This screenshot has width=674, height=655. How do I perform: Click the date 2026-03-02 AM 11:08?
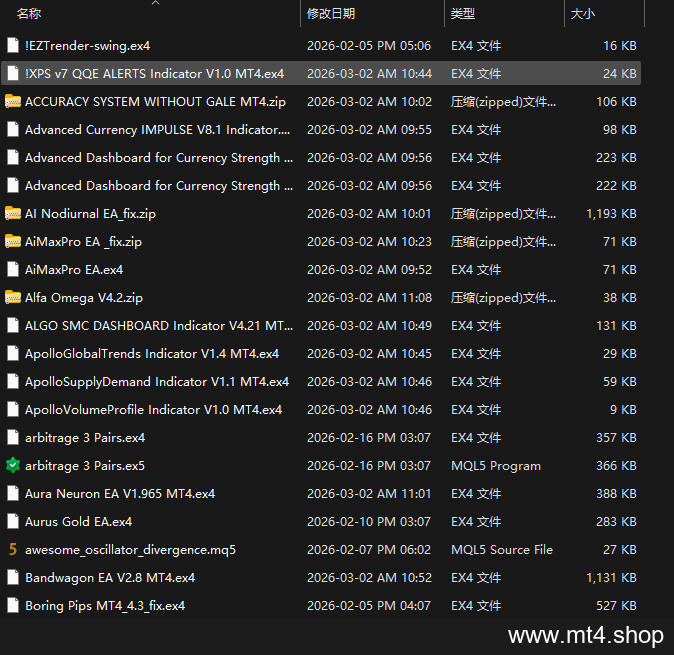(369, 297)
